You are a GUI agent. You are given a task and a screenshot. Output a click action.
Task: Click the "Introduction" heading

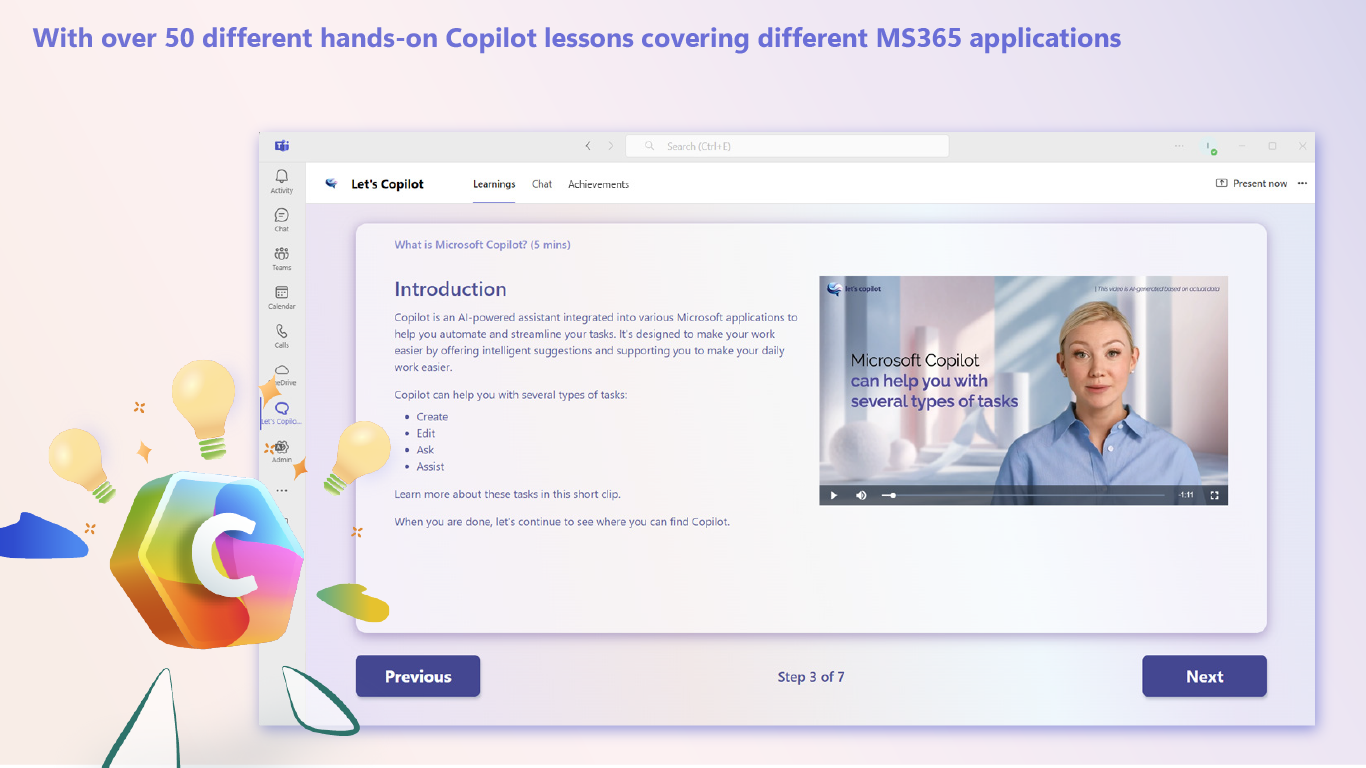(450, 289)
